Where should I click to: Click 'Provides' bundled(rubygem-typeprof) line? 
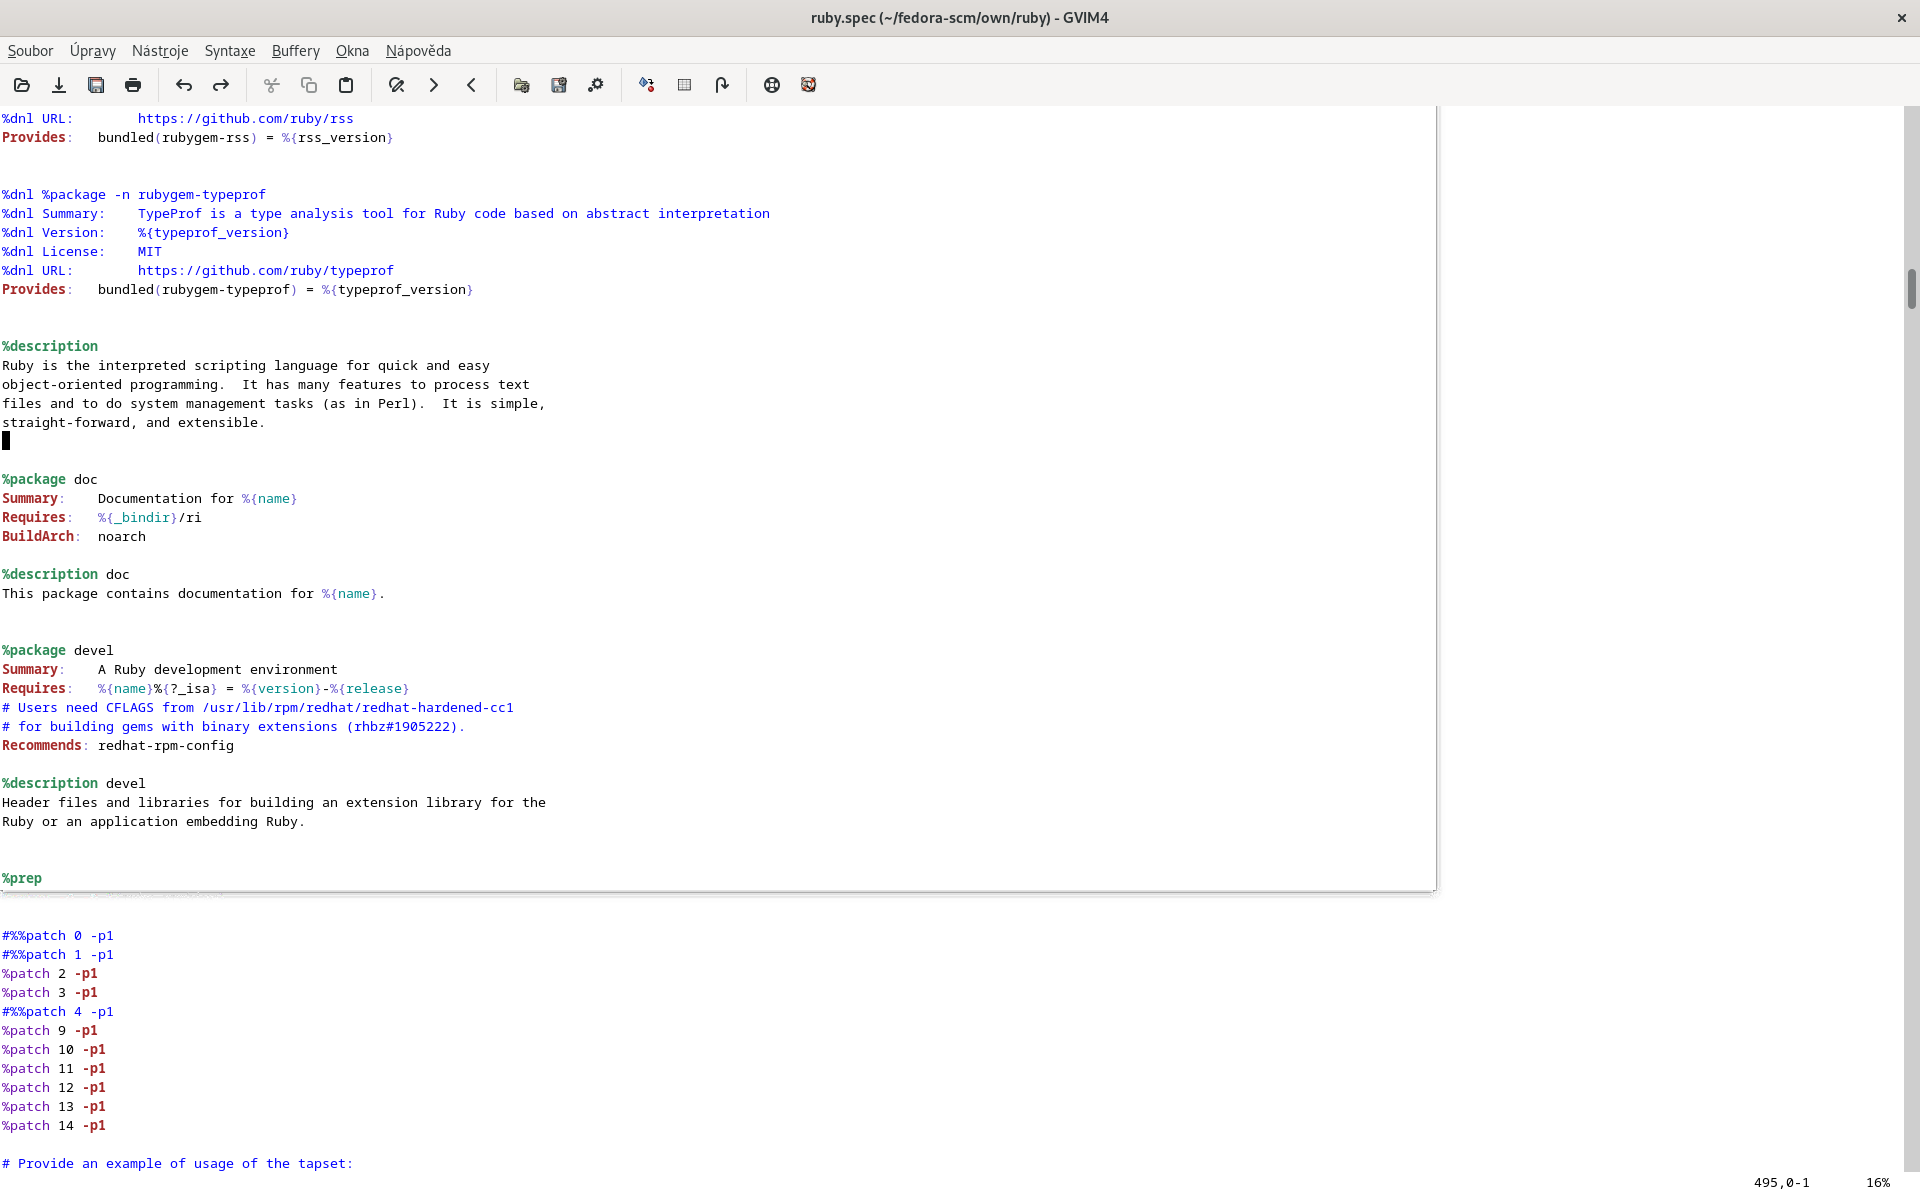(238, 289)
